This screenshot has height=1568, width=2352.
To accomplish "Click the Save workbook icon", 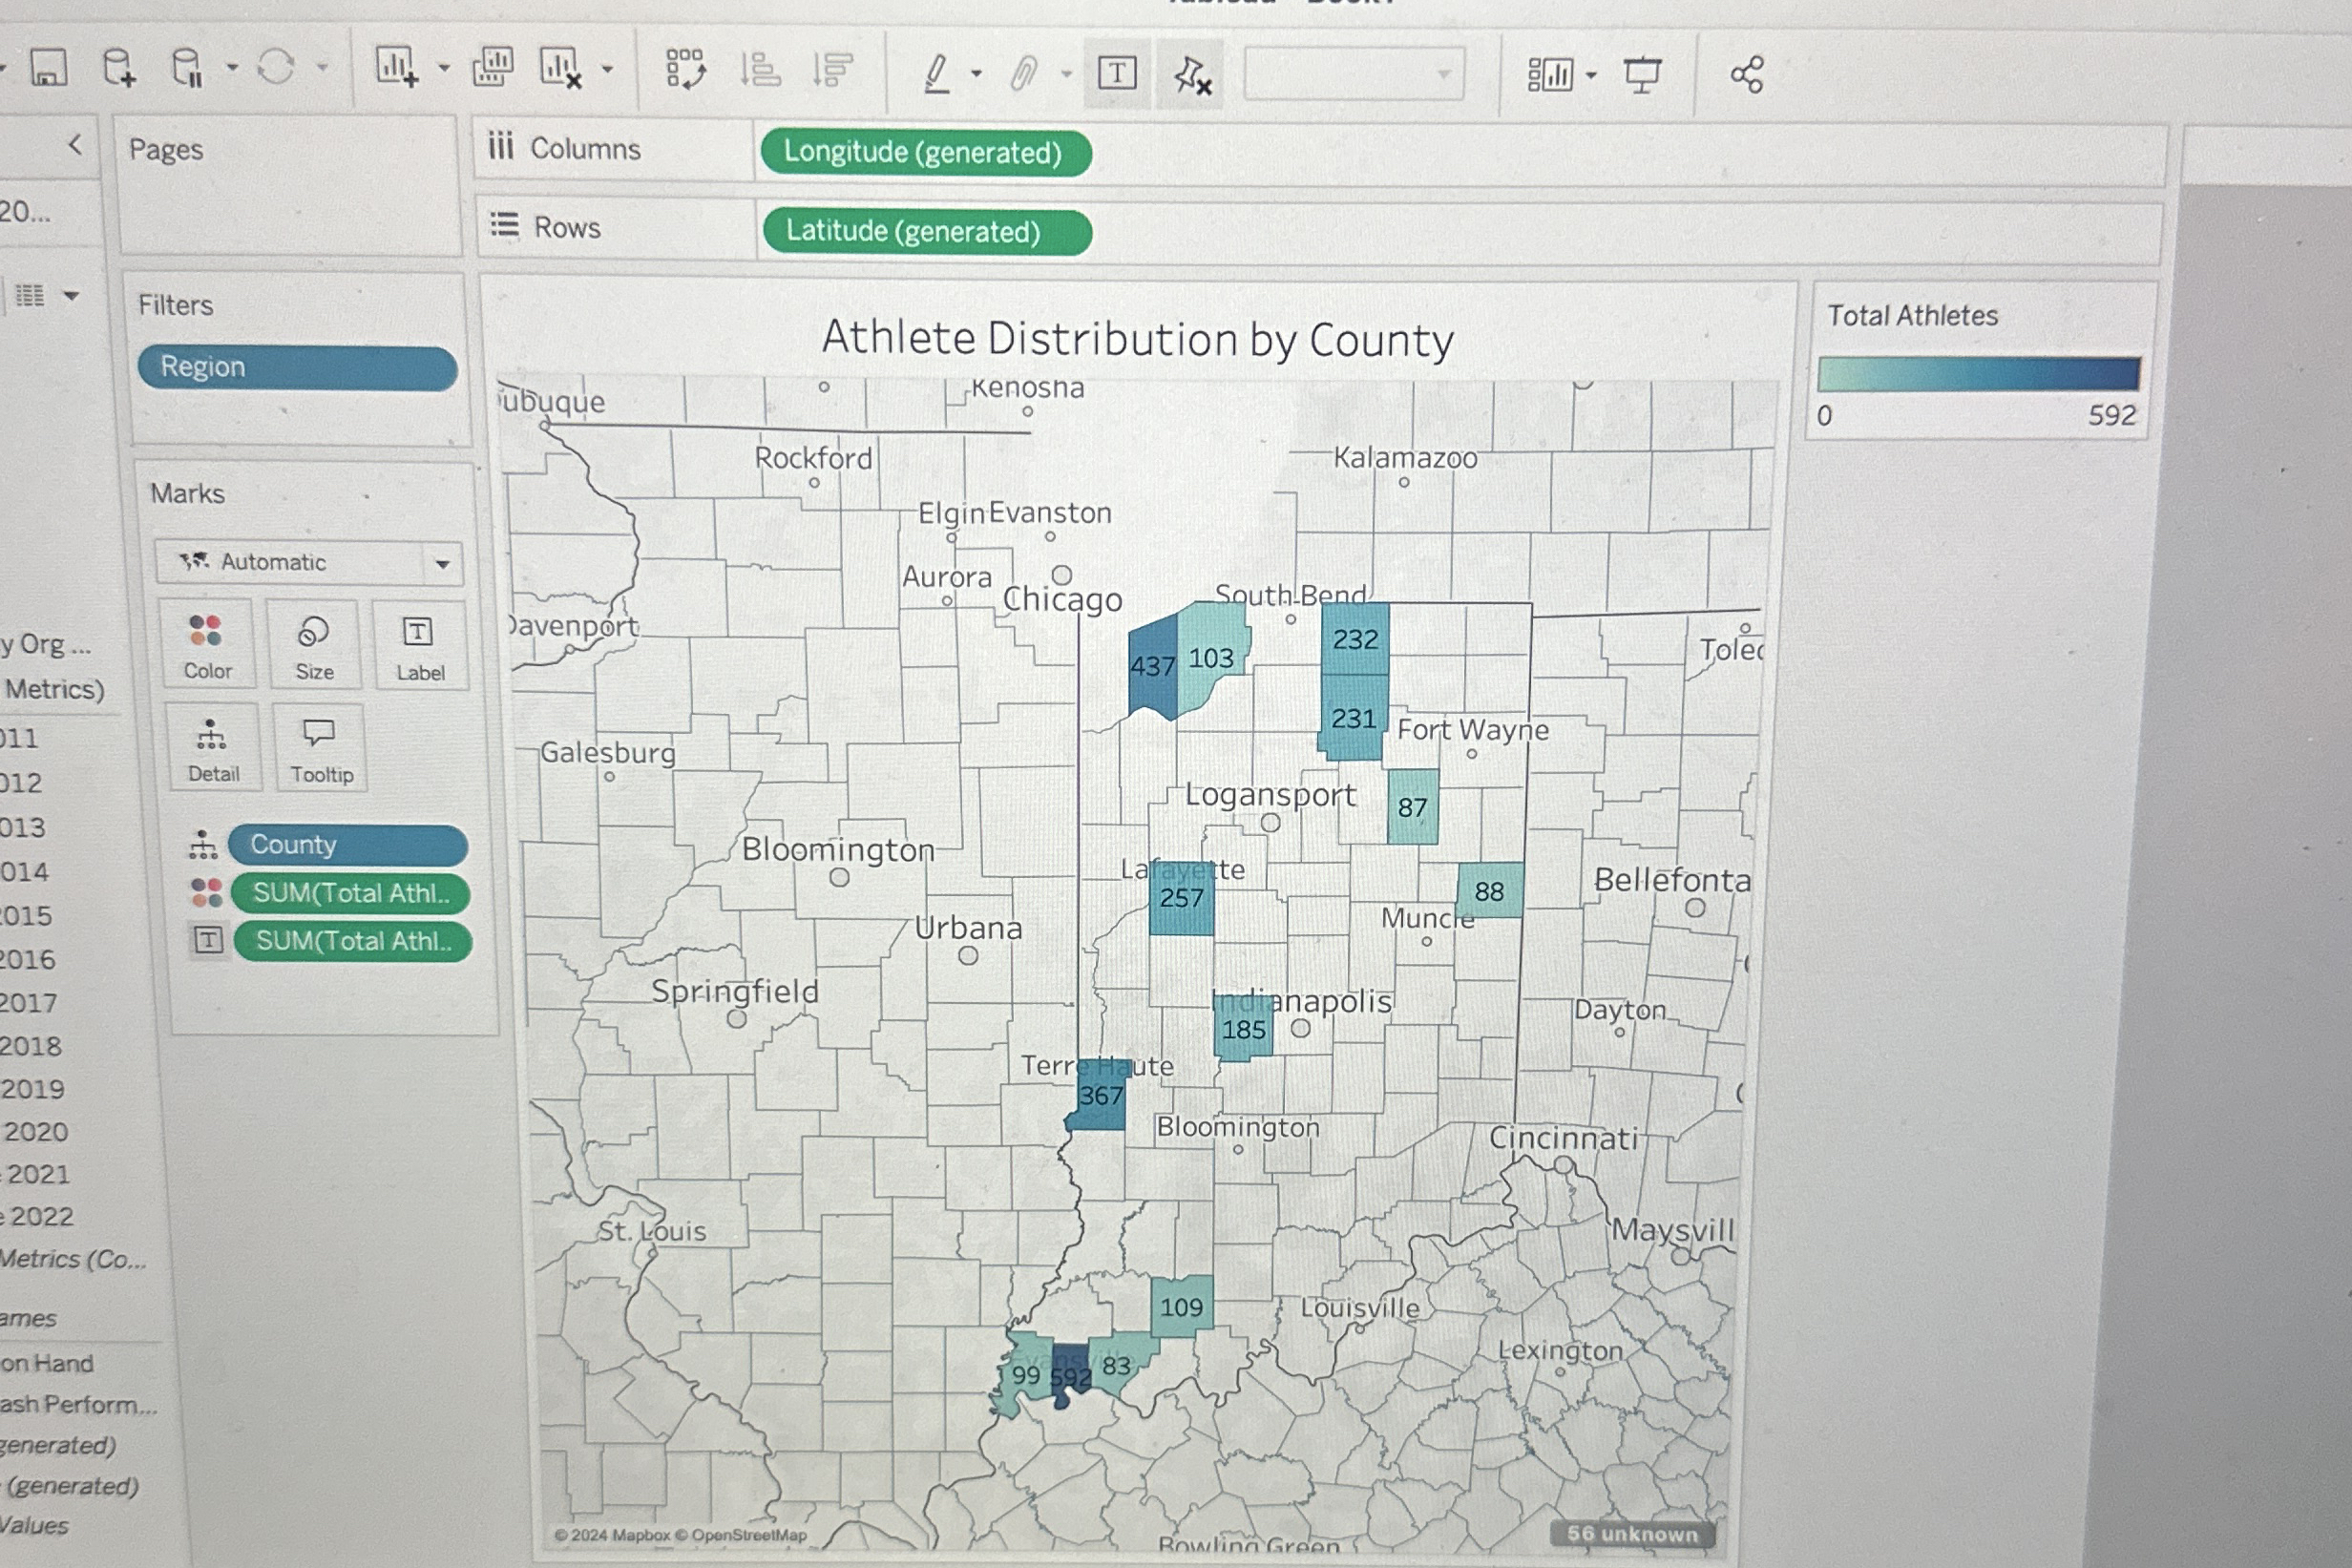I will [x=48, y=68].
